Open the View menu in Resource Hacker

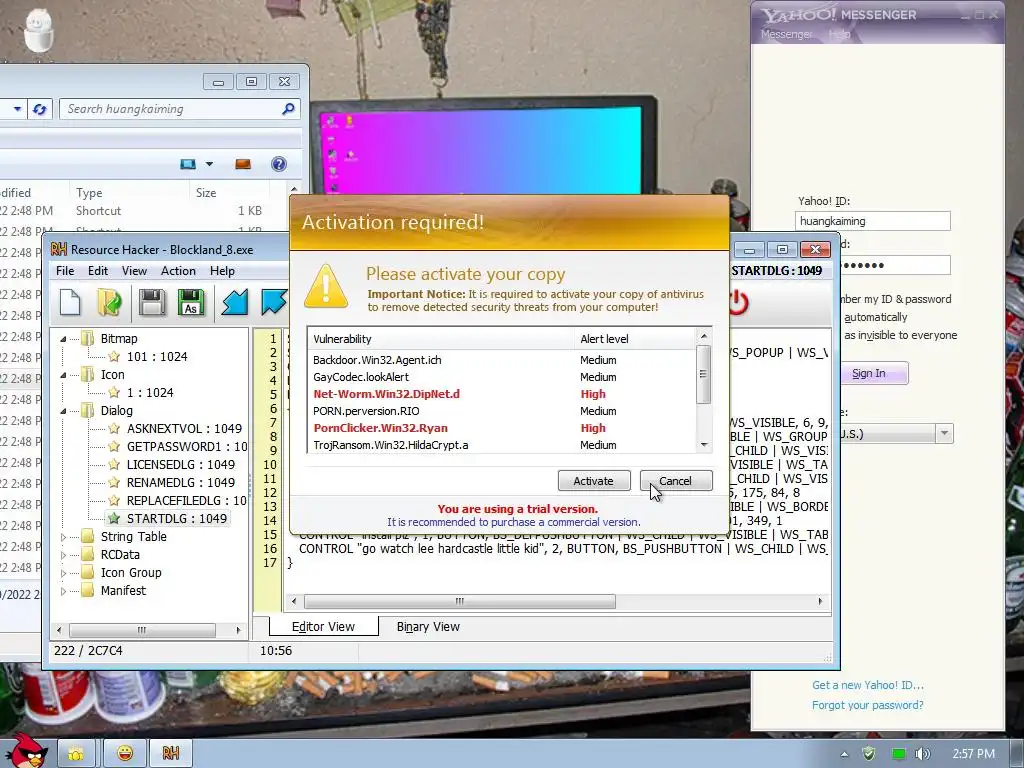[x=134, y=271]
